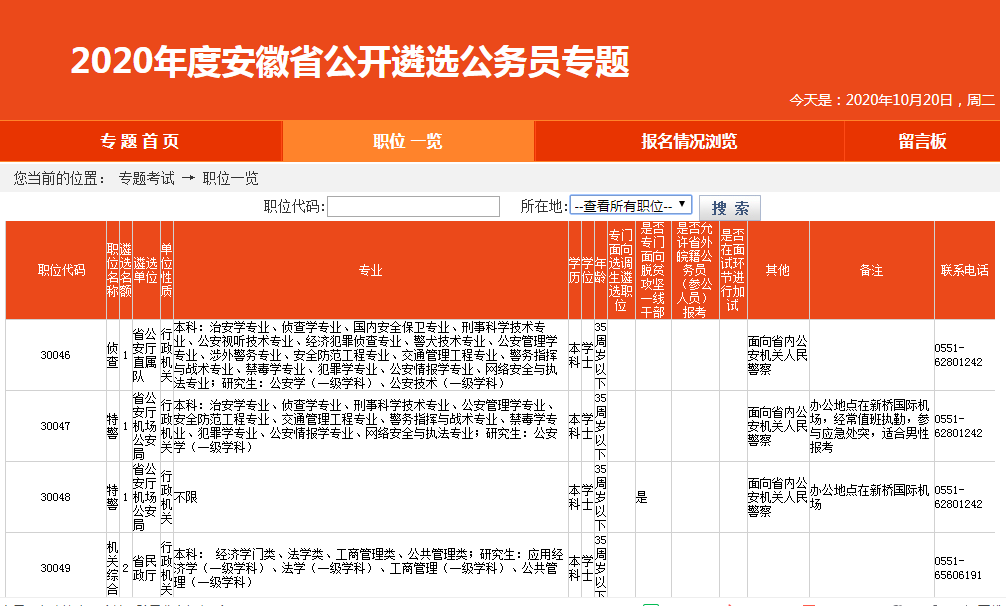Click the 备注 column header
This screenshot has height=606, width=1006.
coord(870,270)
